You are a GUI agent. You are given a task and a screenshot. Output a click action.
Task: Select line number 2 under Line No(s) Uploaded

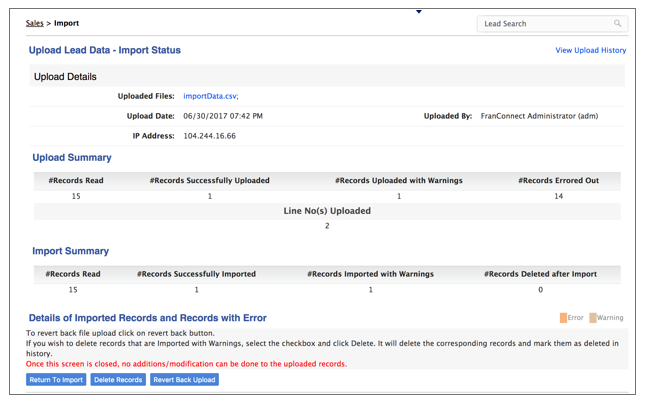tap(327, 226)
